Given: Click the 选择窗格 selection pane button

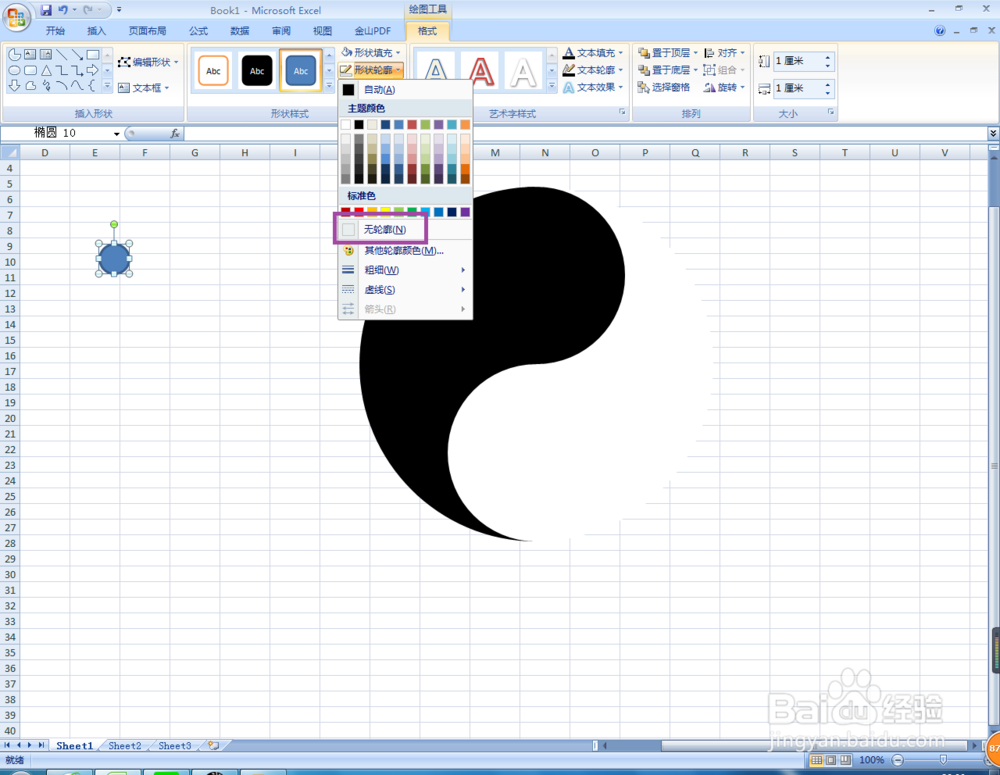Looking at the screenshot, I should pos(664,87).
